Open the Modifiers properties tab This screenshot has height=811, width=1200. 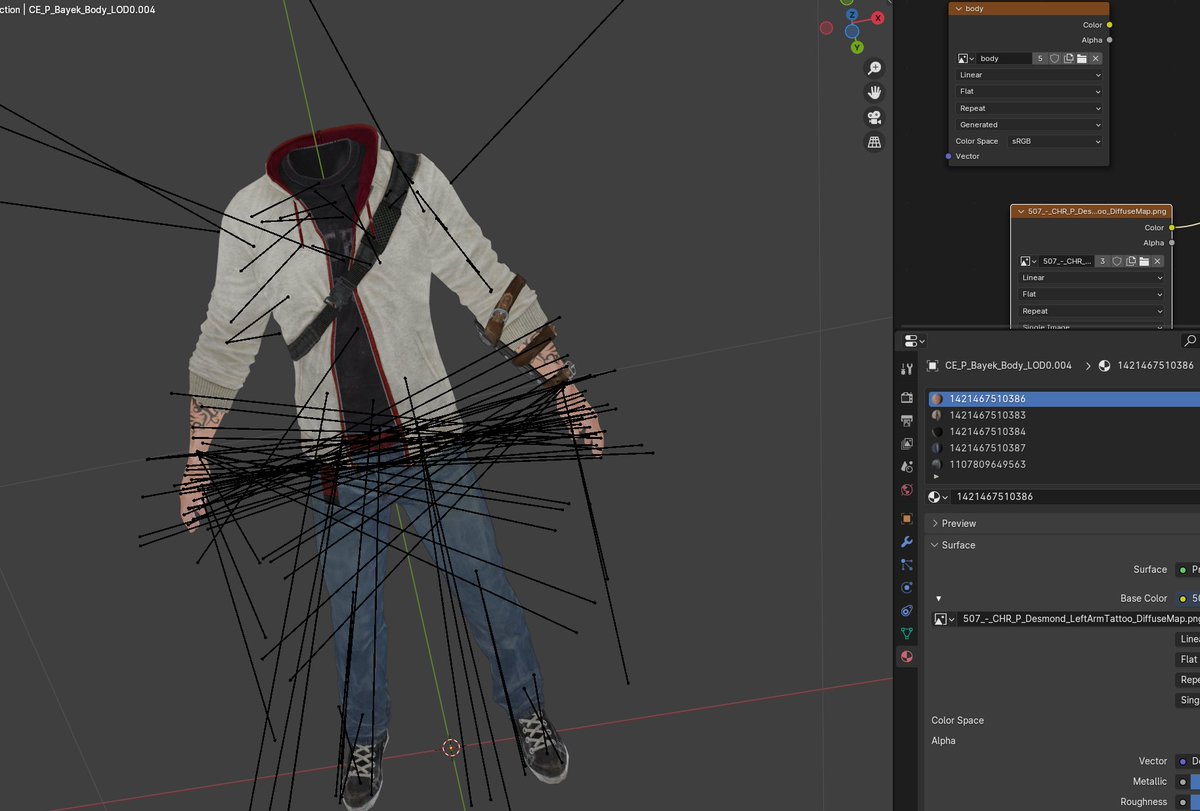point(907,542)
